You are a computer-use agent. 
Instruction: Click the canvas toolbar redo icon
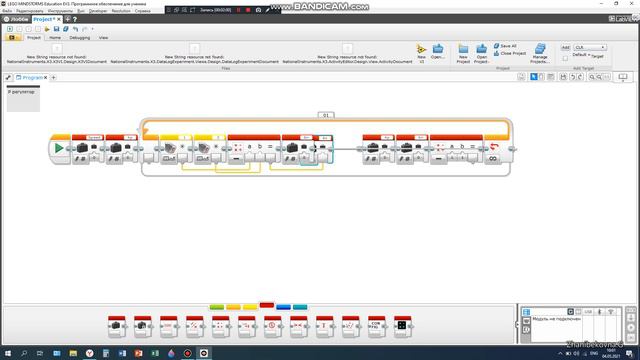pyautogui.click(x=580, y=77)
